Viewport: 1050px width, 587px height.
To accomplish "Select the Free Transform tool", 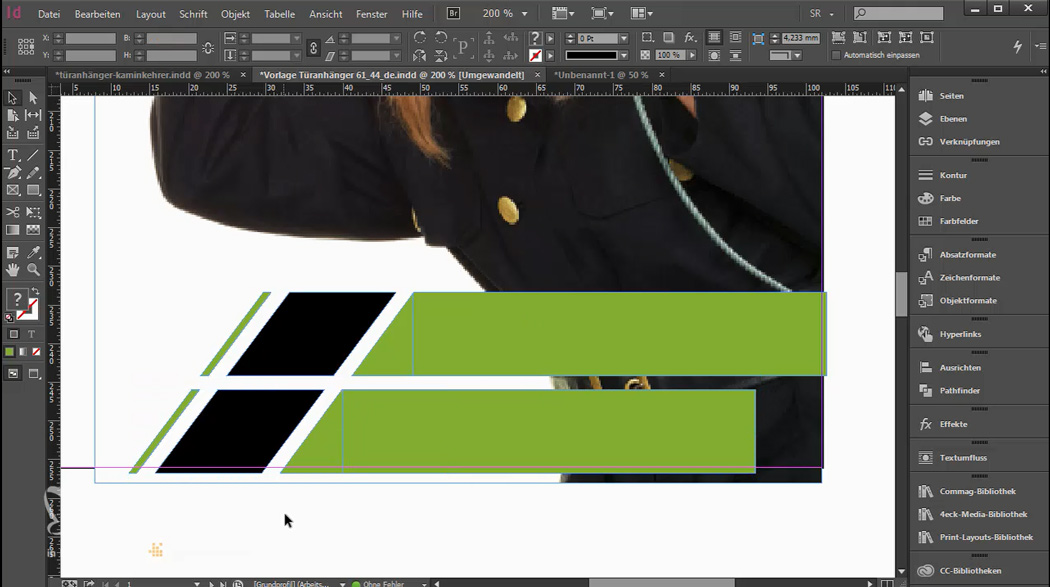I will (33, 212).
